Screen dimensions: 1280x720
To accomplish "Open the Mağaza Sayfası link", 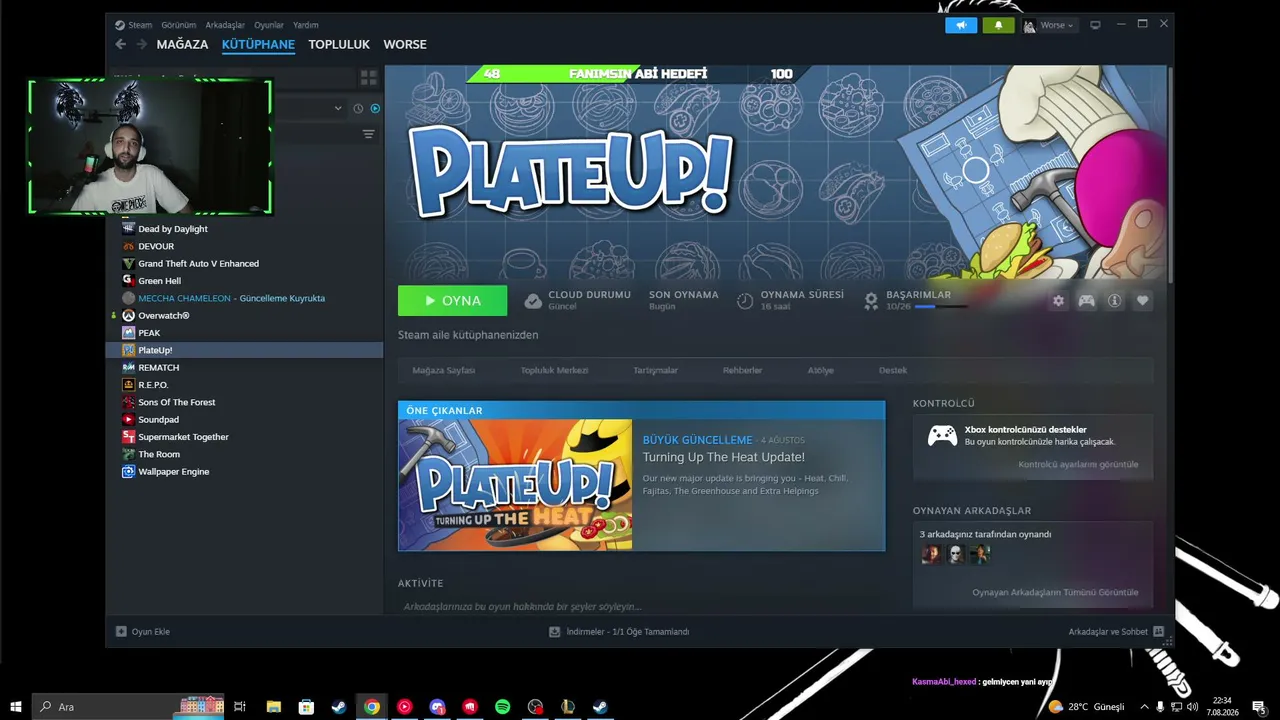I will [x=444, y=370].
